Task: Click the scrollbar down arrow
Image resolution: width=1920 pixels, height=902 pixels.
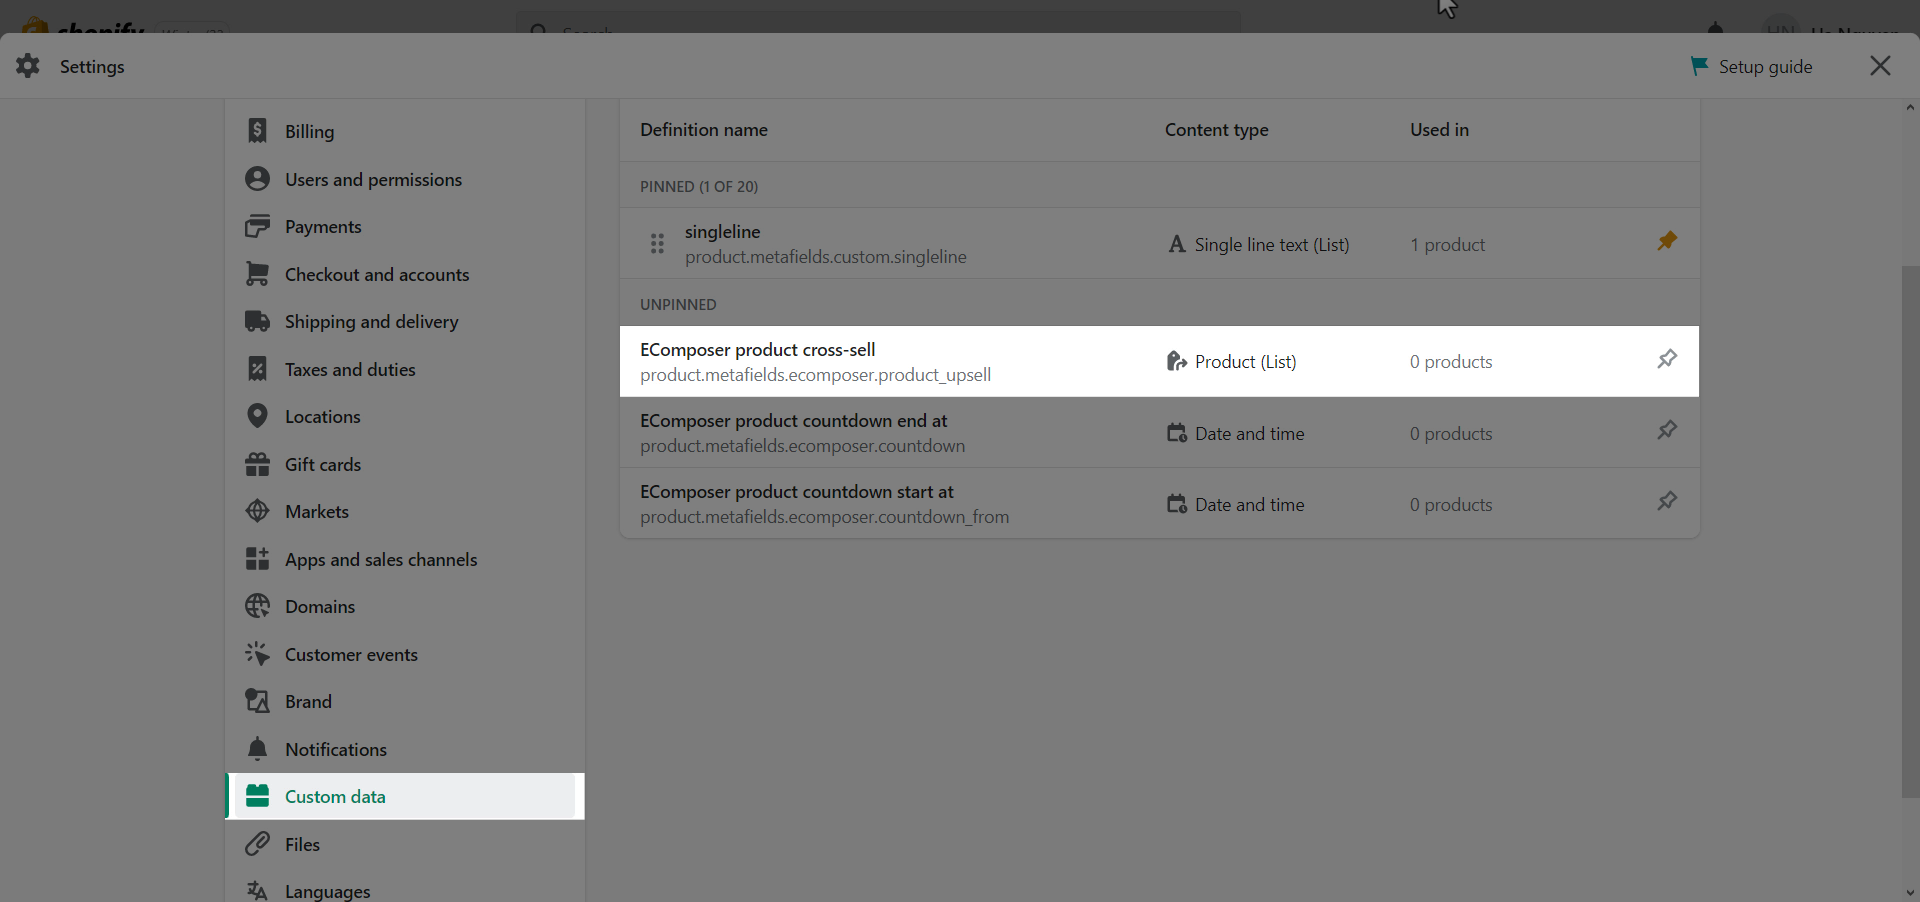Action: pyautogui.click(x=1910, y=892)
